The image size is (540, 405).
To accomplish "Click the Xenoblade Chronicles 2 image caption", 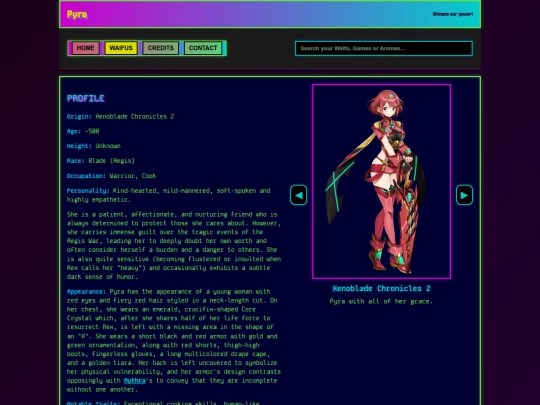I will pos(381,289).
